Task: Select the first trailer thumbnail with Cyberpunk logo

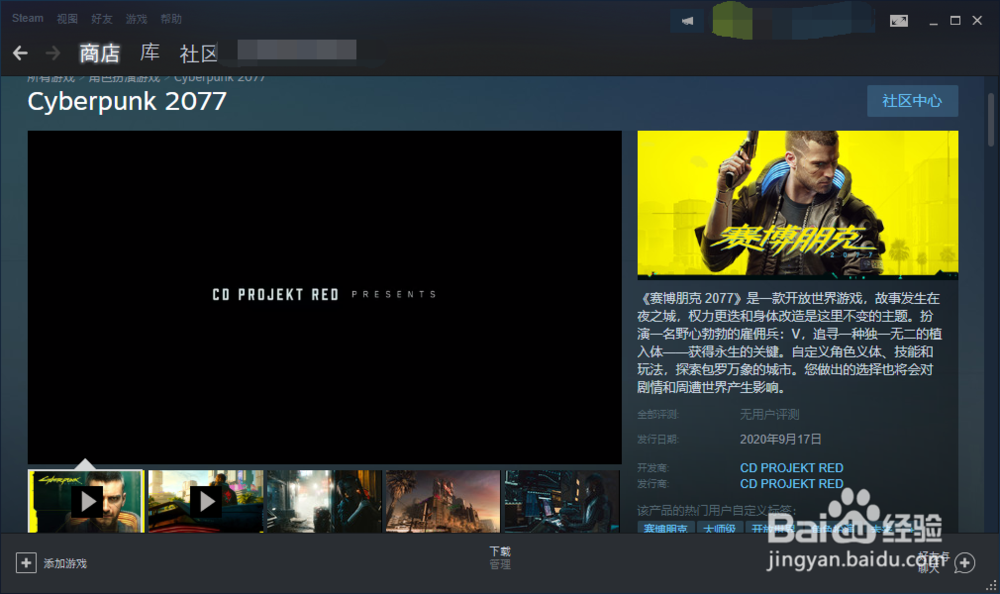Action: pyautogui.click(x=86, y=501)
